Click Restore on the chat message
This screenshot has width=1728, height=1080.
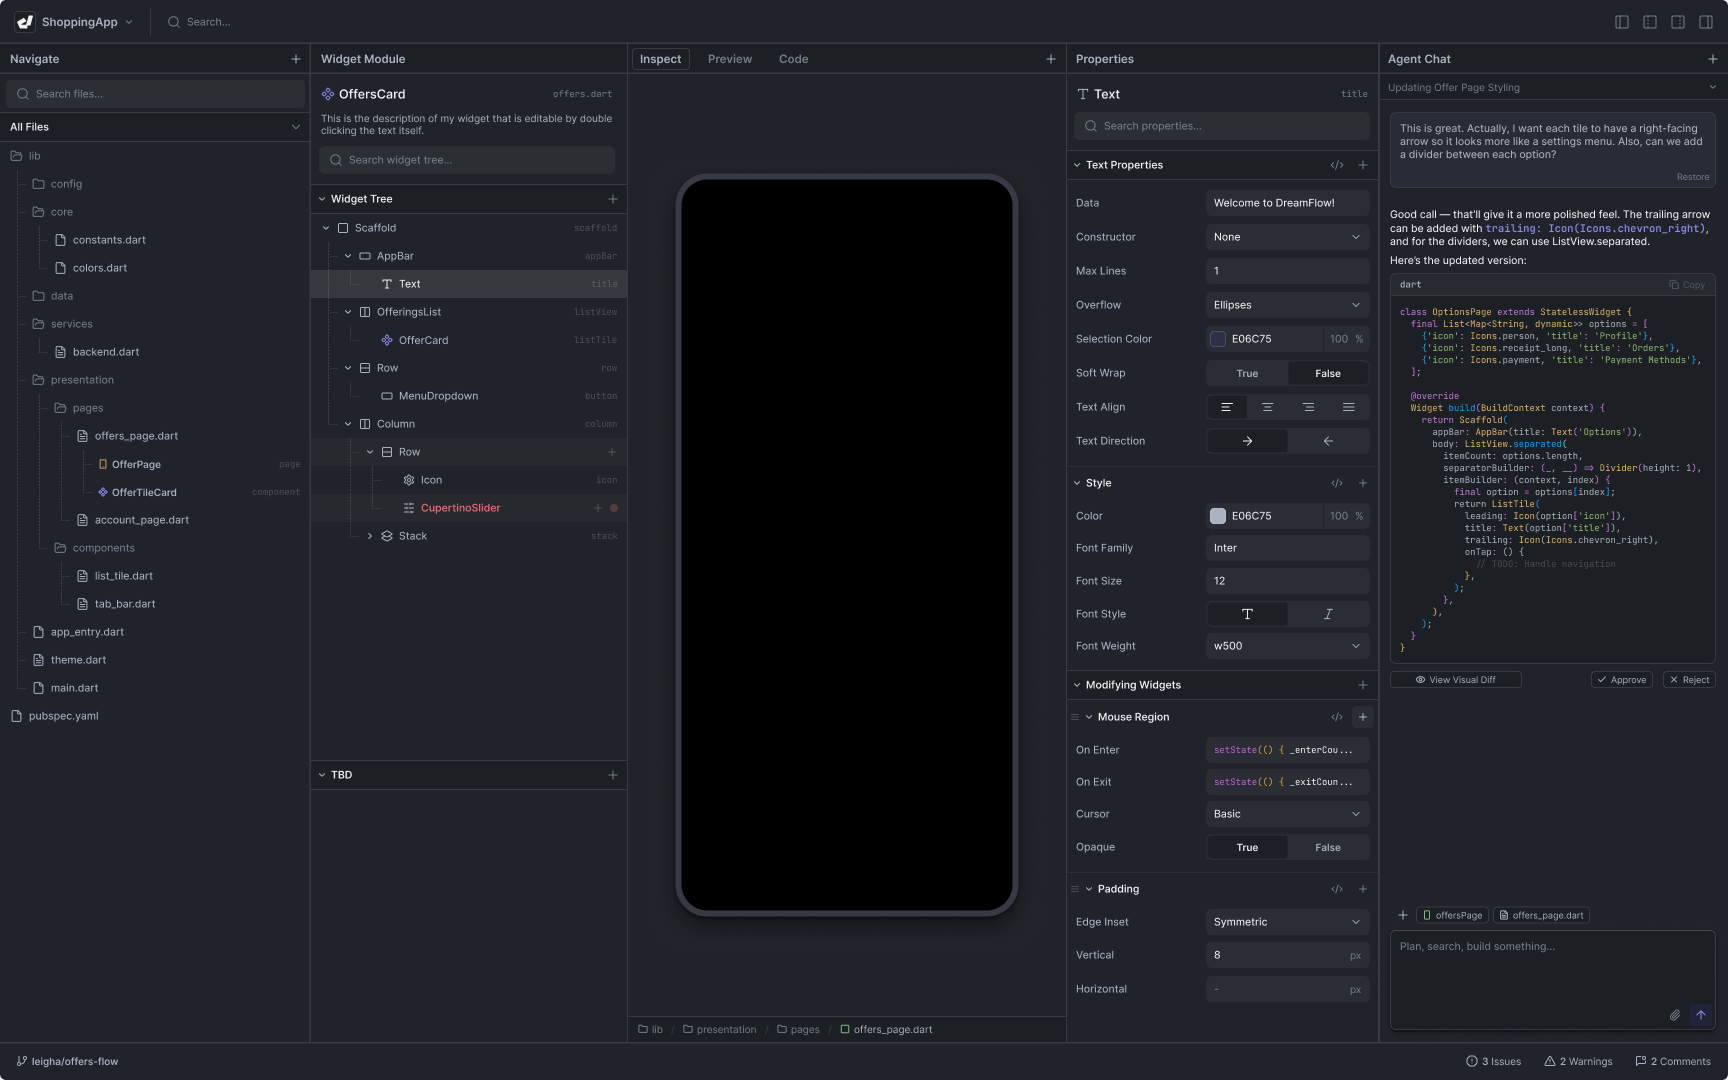(x=1693, y=177)
